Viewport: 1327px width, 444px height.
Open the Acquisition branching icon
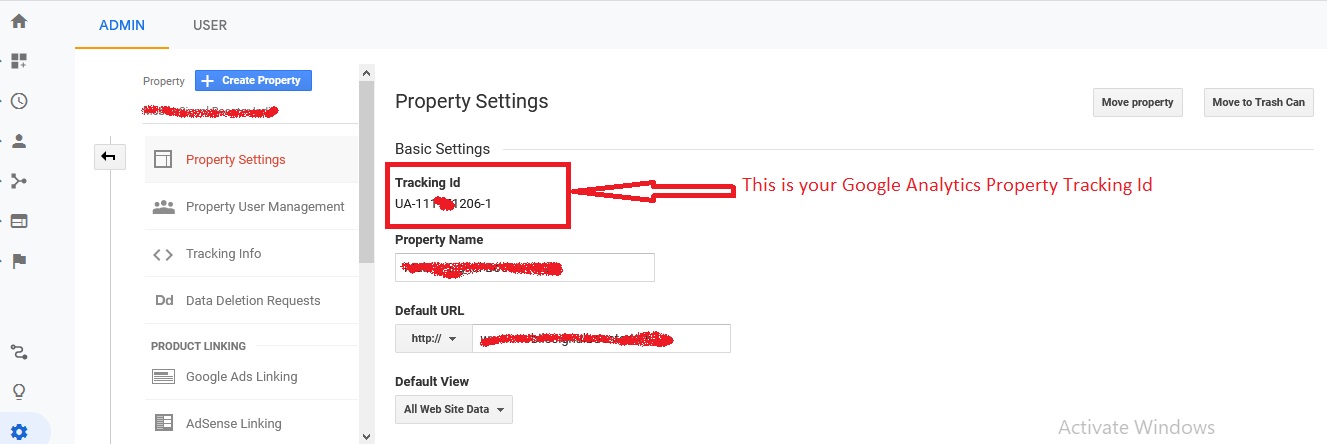19,181
